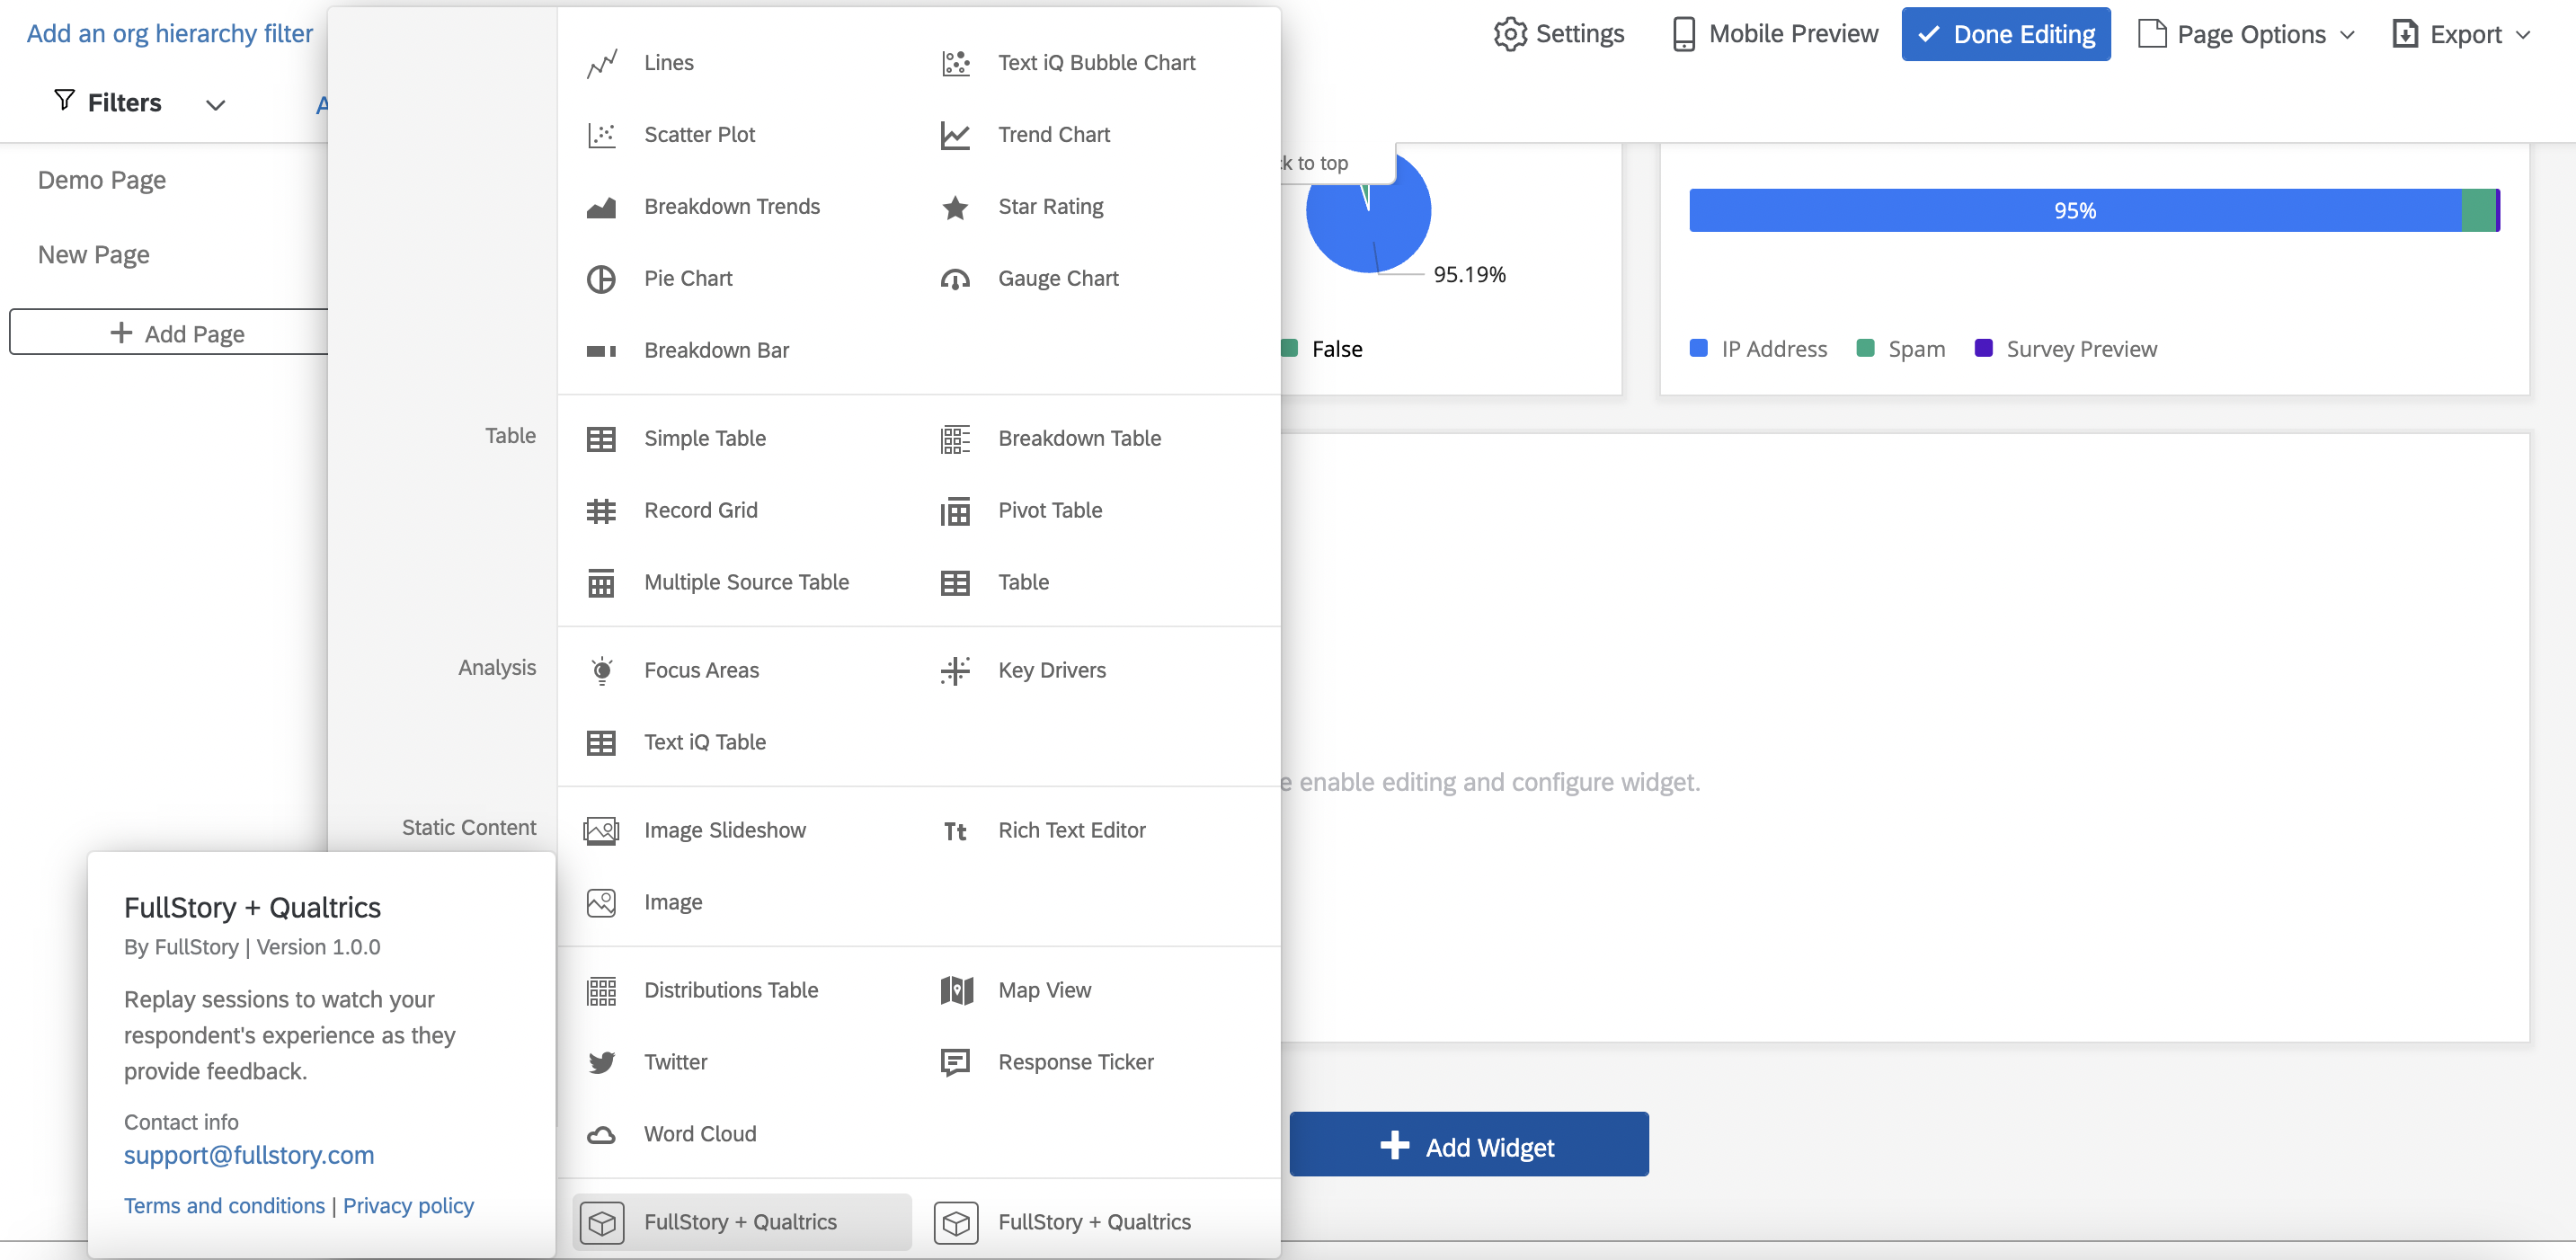Add a Response Ticker widget
2576x1260 pixels.
[x=1075, y=1061]
